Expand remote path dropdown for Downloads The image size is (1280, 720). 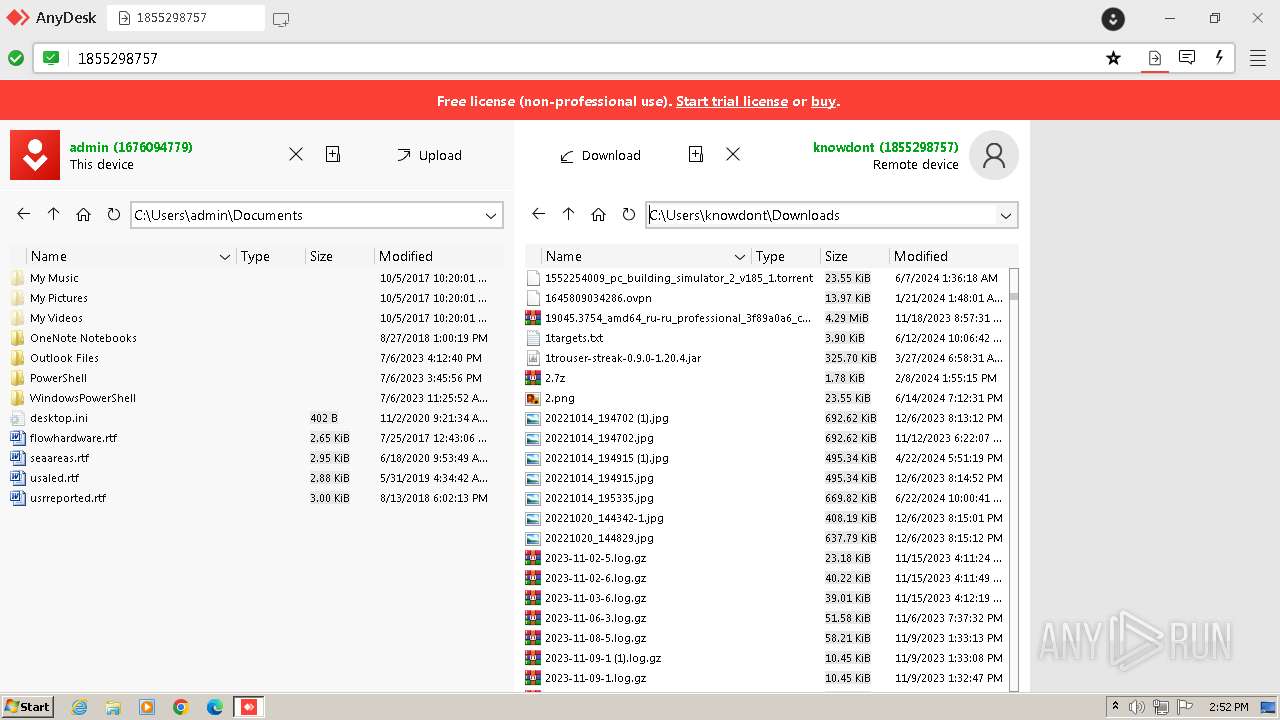point(1006,215)
